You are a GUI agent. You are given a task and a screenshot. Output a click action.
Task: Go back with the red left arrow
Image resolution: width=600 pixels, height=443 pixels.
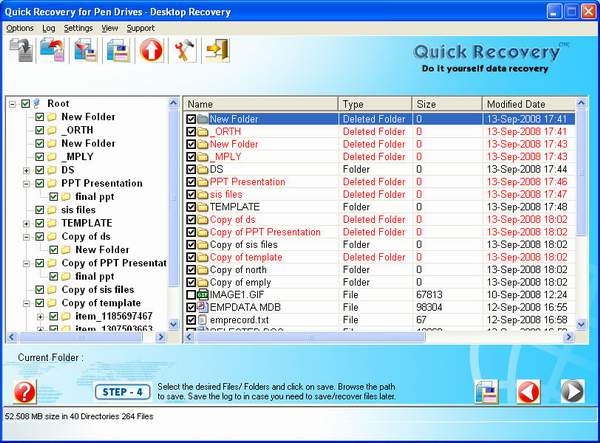point(529,391)
